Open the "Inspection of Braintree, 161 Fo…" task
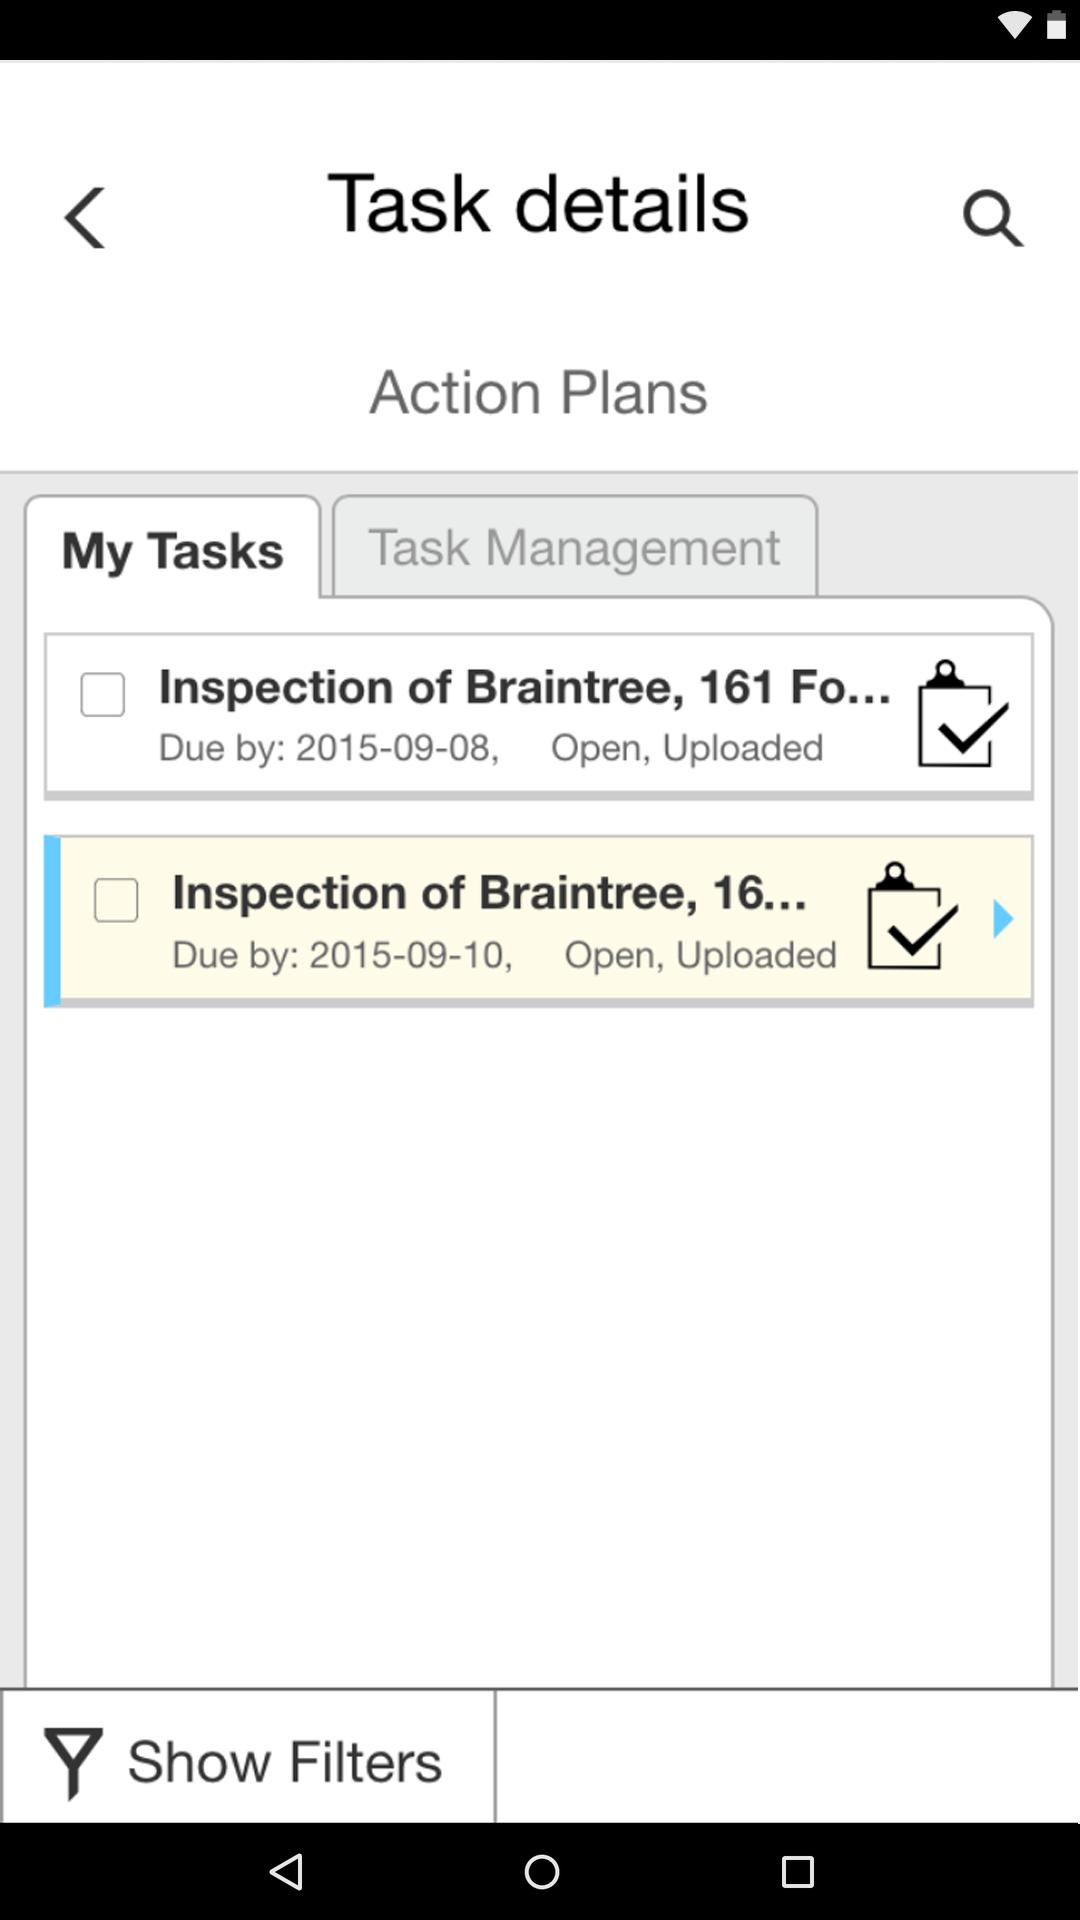 [524, 688]
